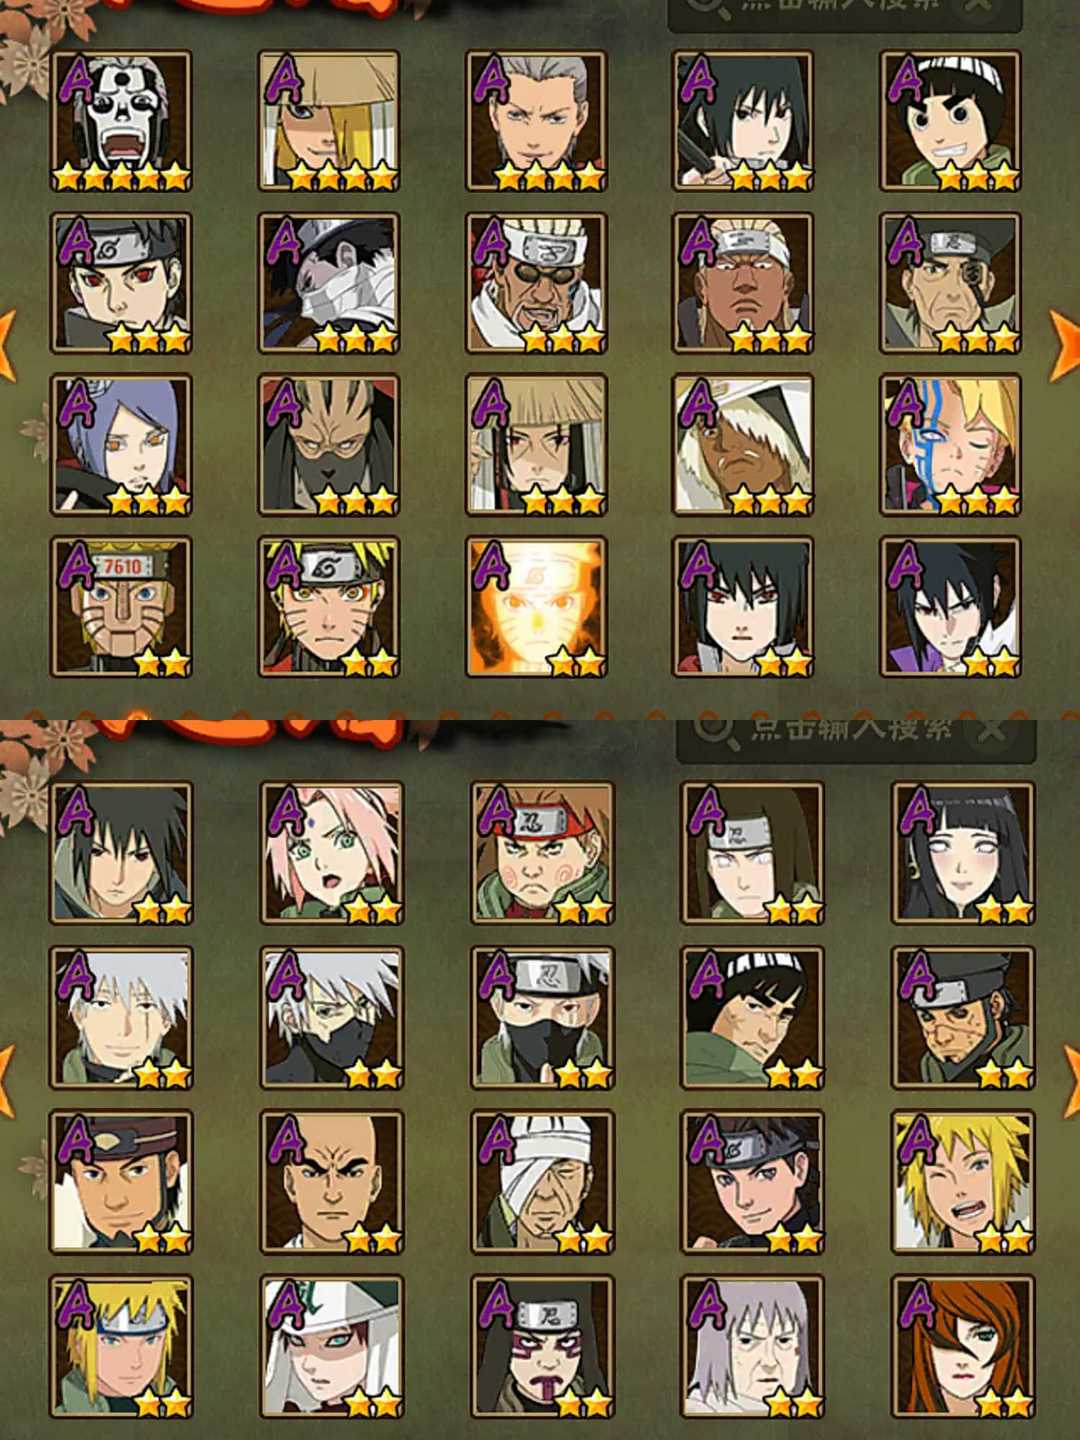Select the character with 7610 headband

pyautogui.click(x=121, y=607)
